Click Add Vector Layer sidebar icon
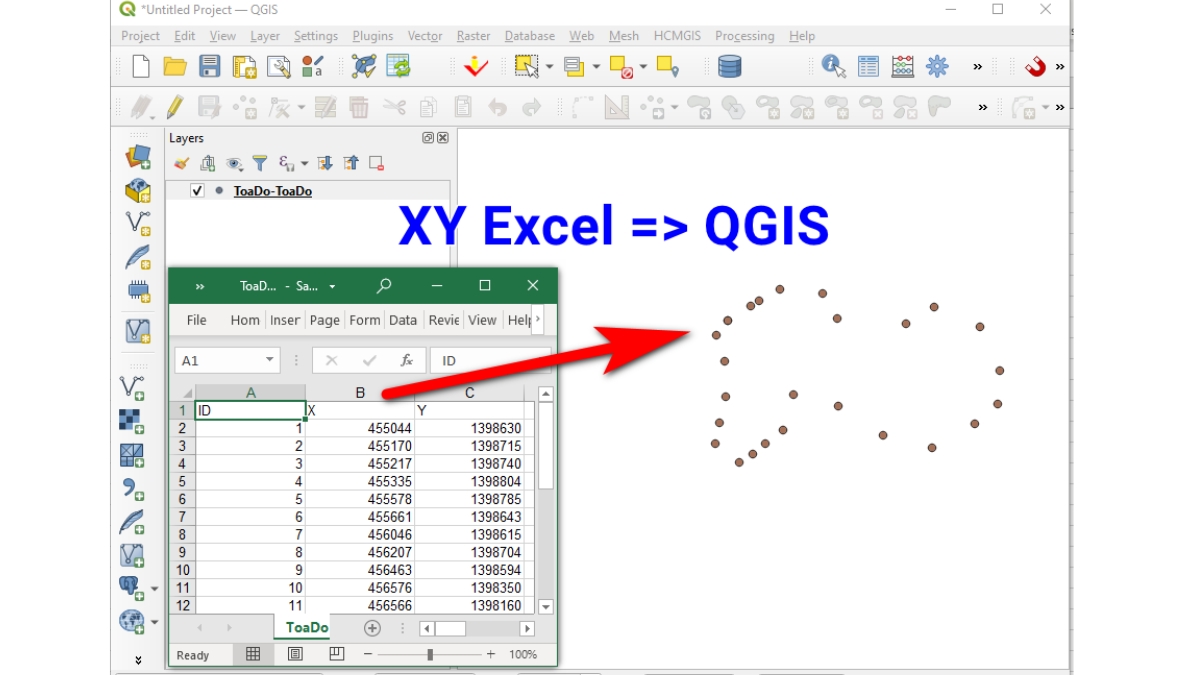The width and height of the screenshot is (1200, 675). point(133,388)
